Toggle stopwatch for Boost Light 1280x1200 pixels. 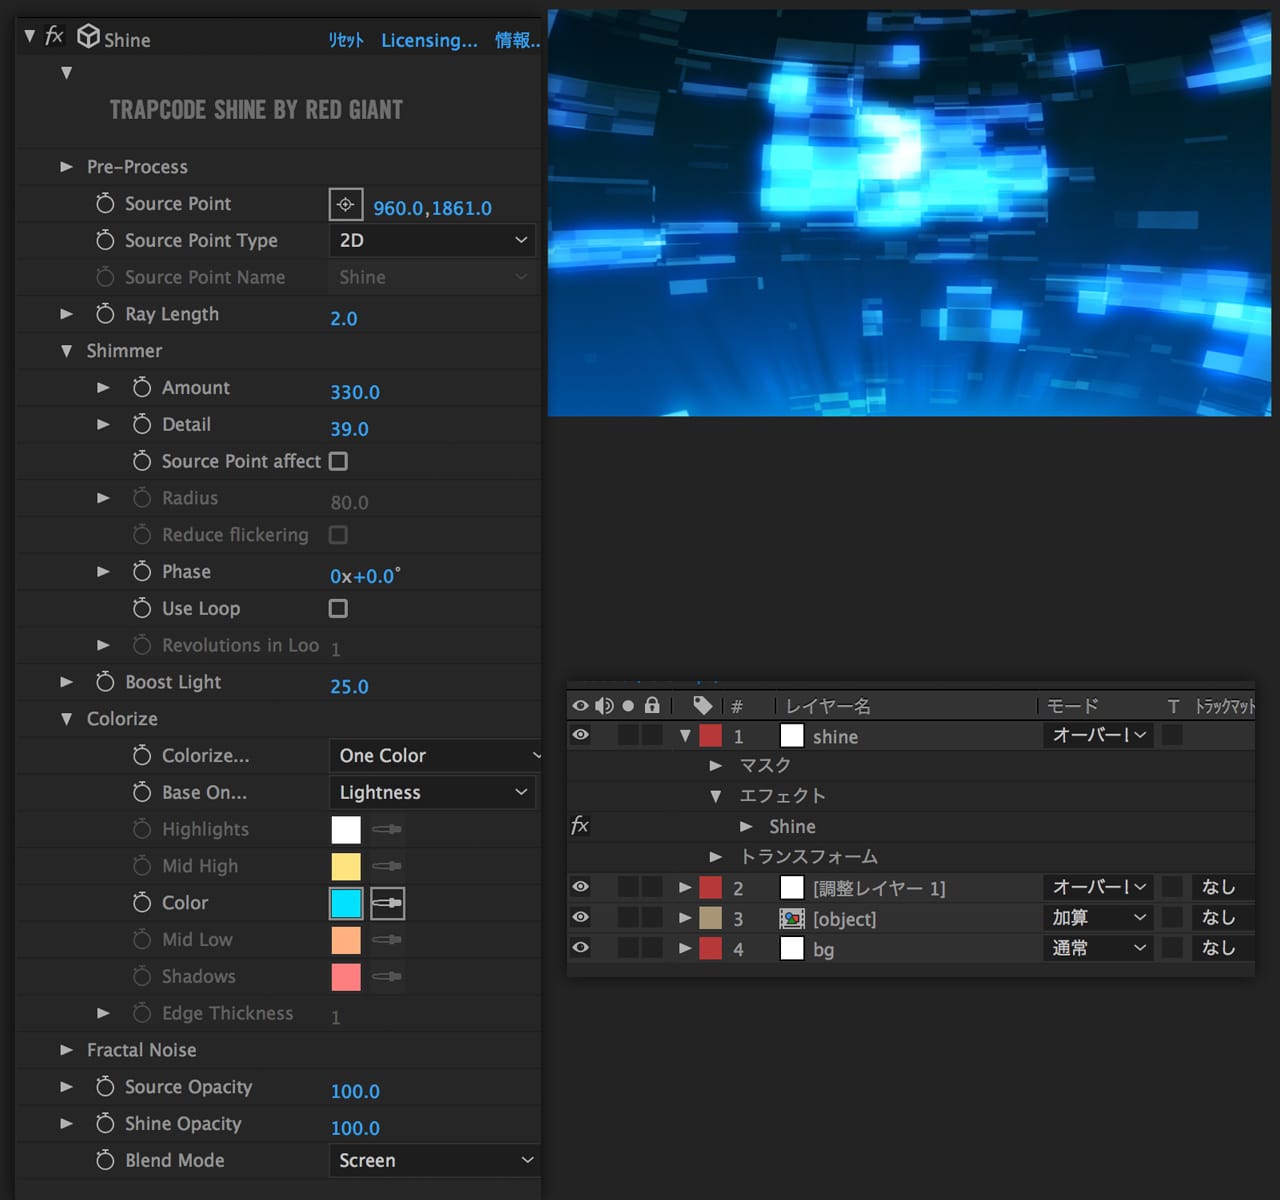point(105,682)
